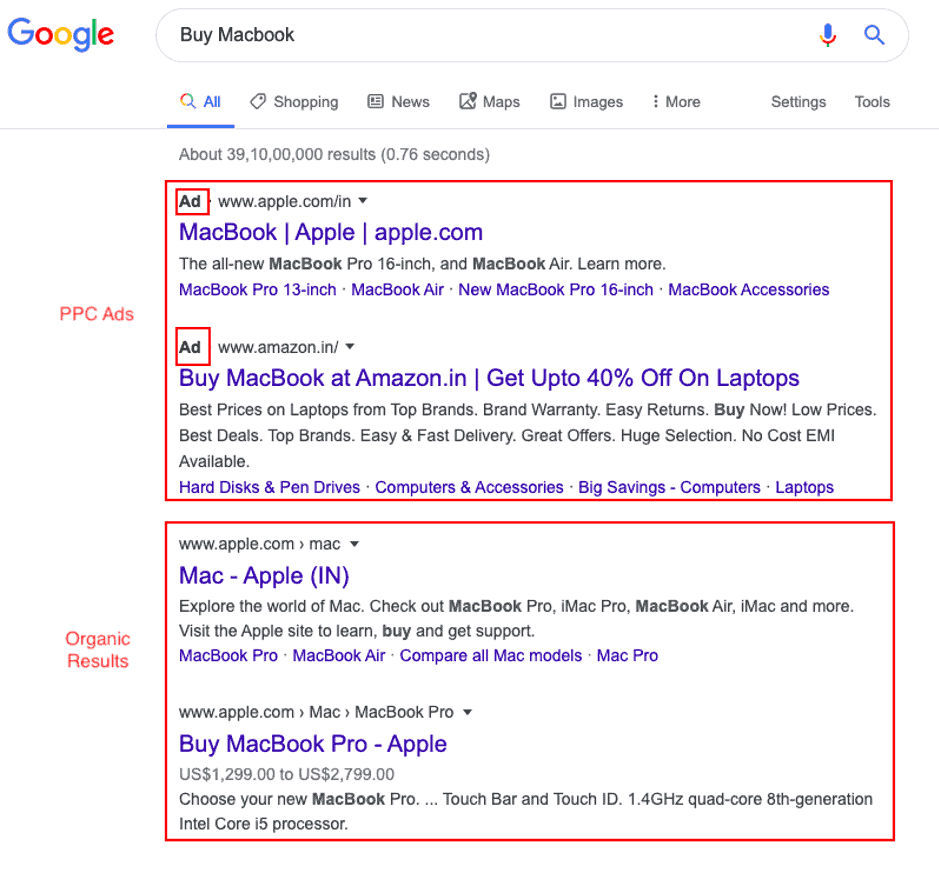Open Buy MacBook at Amazon.in ad title

point(489,379)
